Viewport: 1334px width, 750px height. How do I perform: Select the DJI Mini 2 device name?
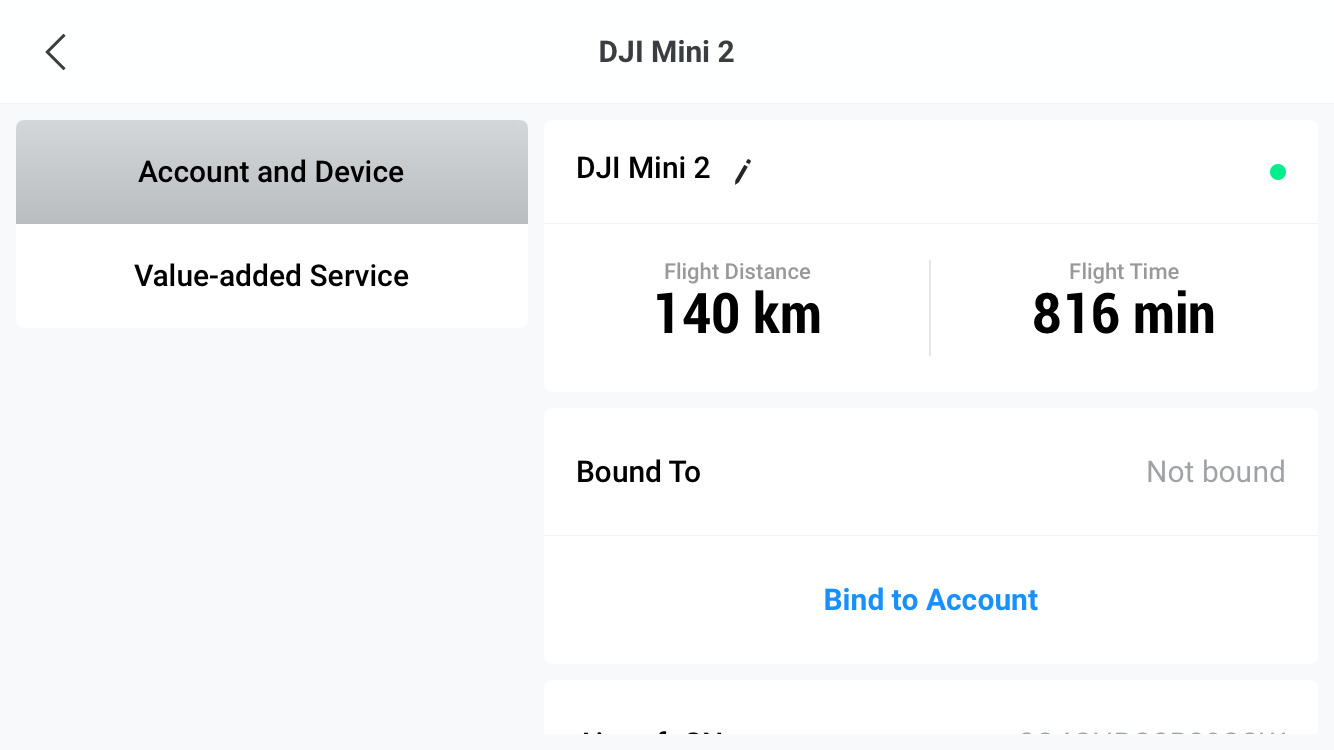pyautogui.click(x=643, y=168)
